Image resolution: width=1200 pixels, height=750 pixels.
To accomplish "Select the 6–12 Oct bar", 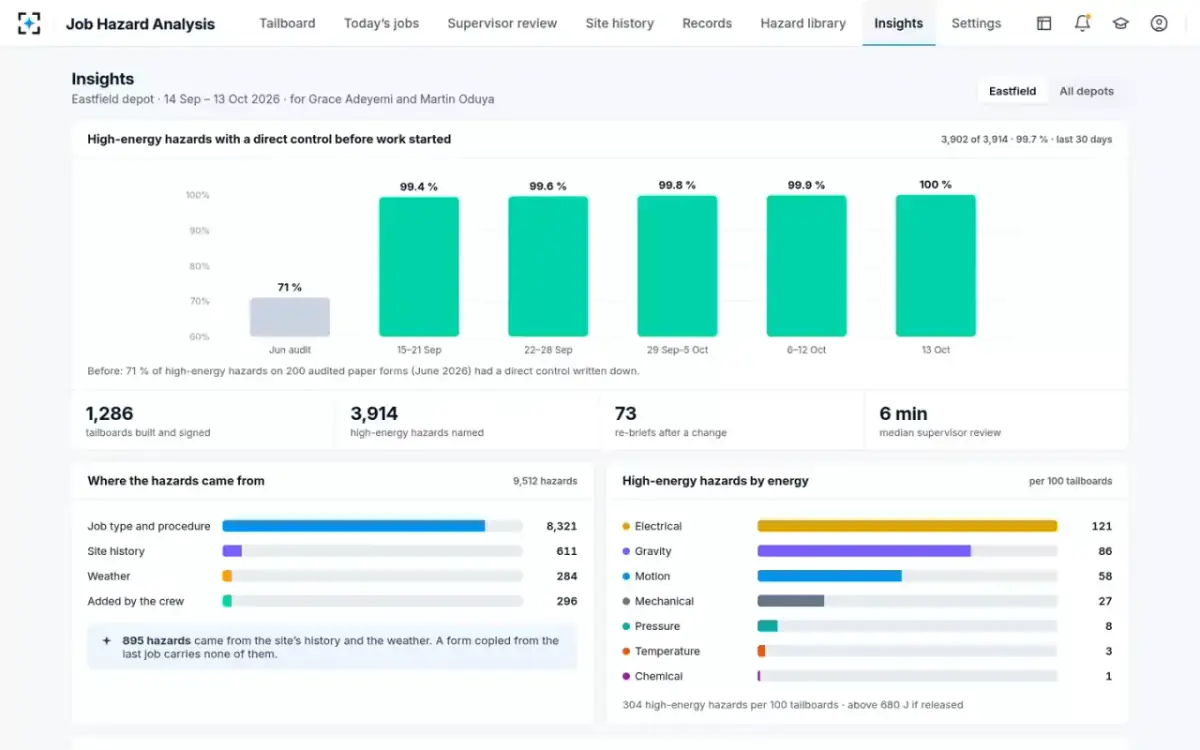I will tap(806, 266).
